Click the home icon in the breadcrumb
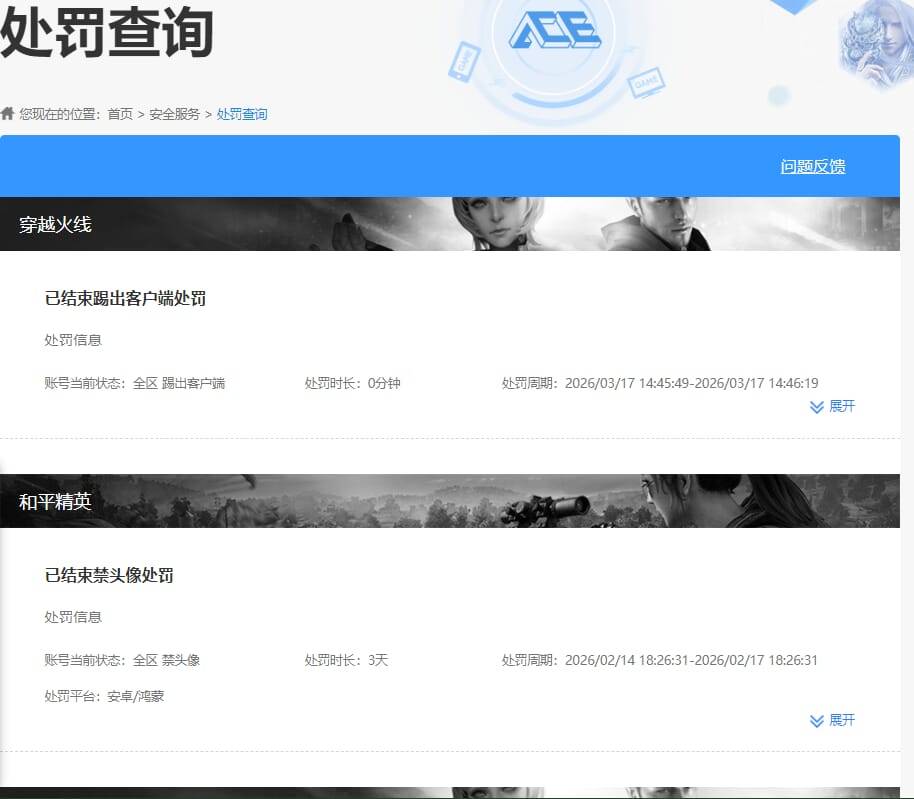The width and height of the screenshot is (914, 799). [7, 113]
